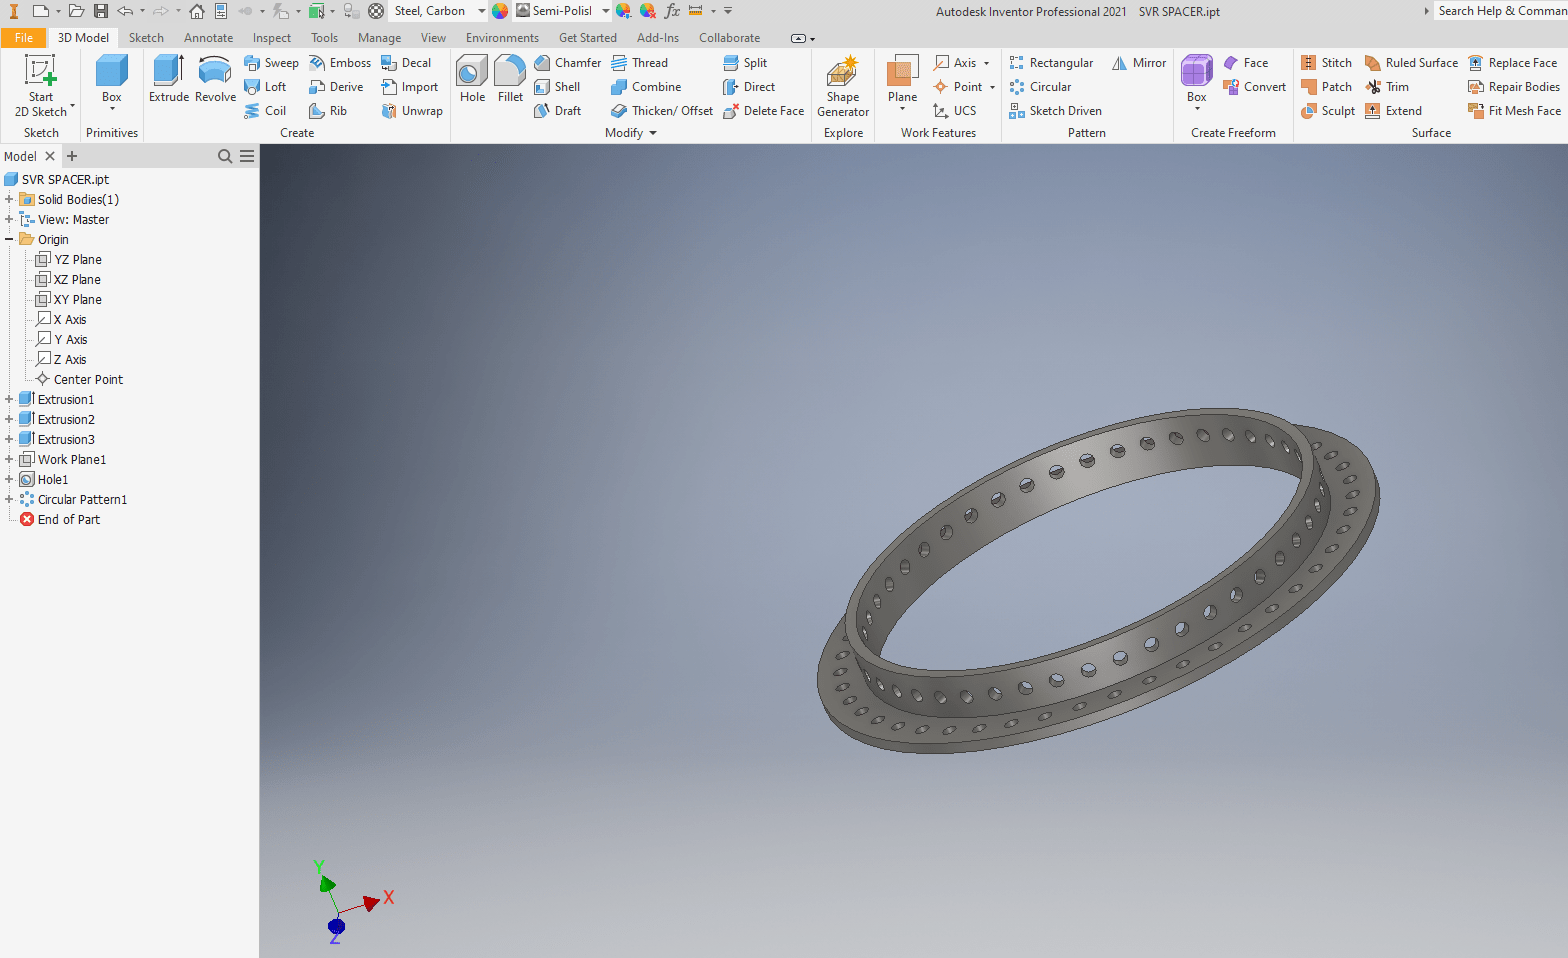Click the Search Help & Commands field
The image size is (1568, 958).
coord(1500,11)
